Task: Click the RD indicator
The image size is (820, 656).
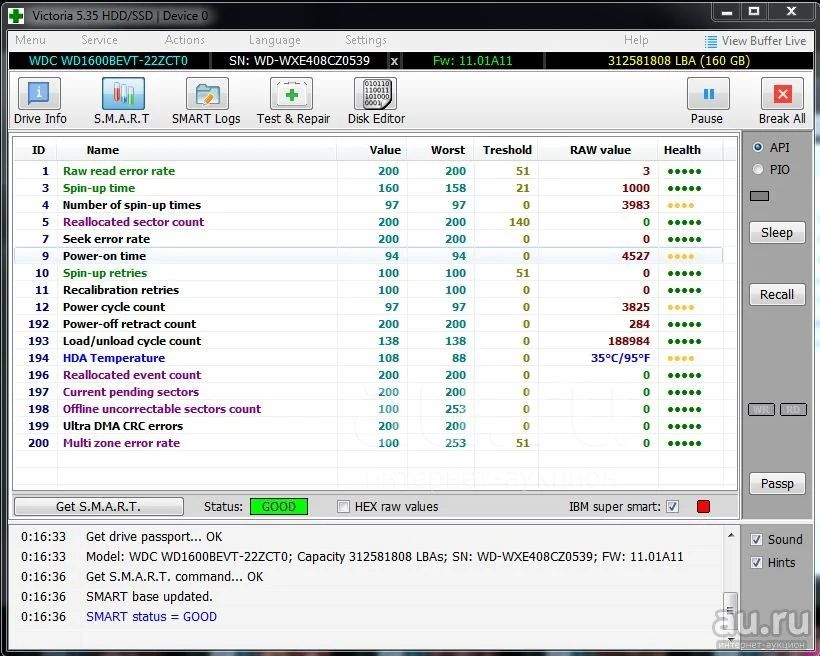Action: [793, 409]
